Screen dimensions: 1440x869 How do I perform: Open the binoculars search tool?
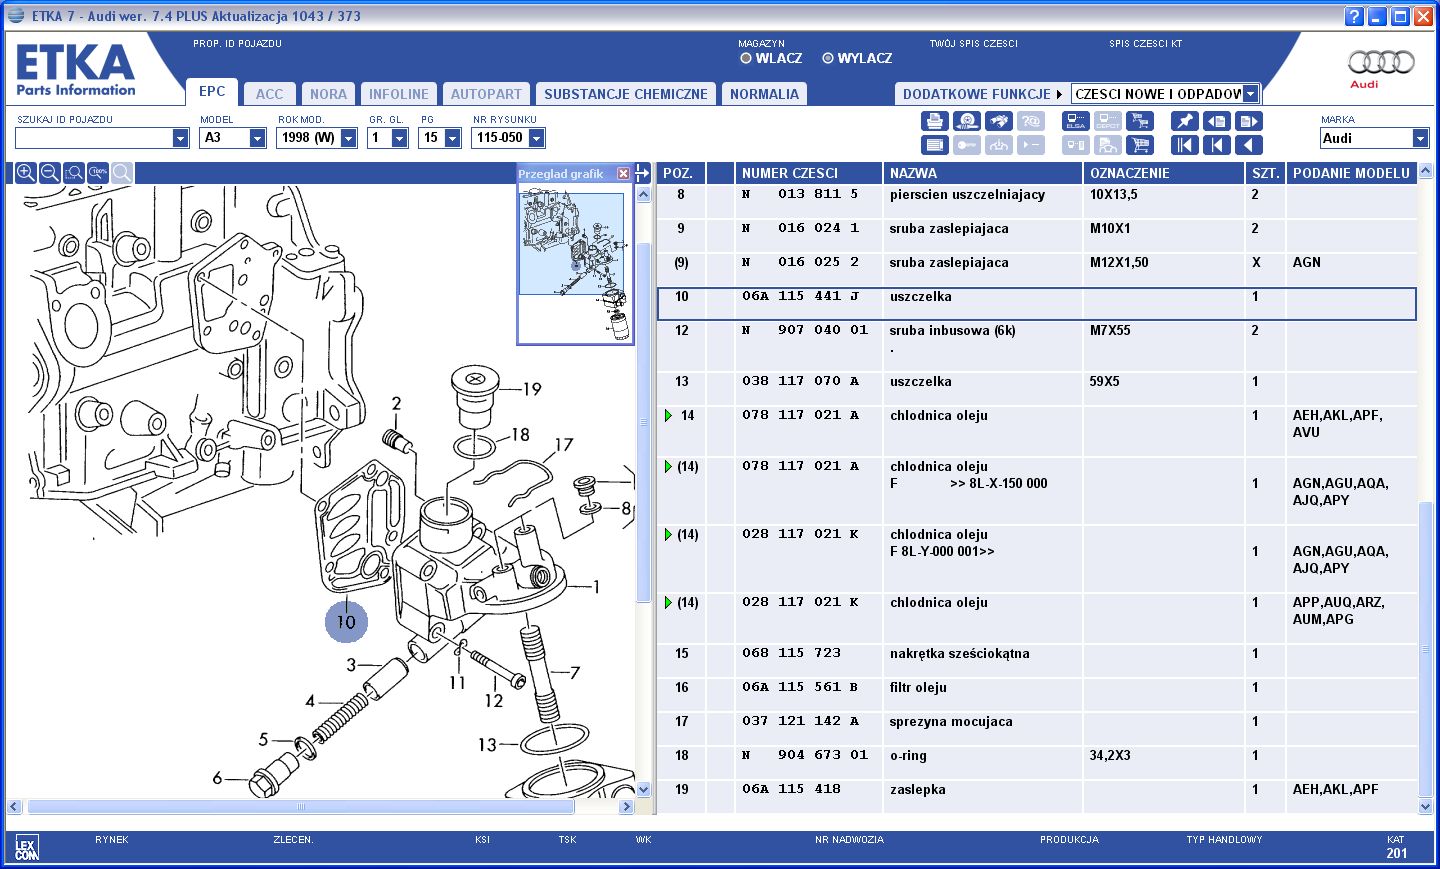tap(998, 121)
